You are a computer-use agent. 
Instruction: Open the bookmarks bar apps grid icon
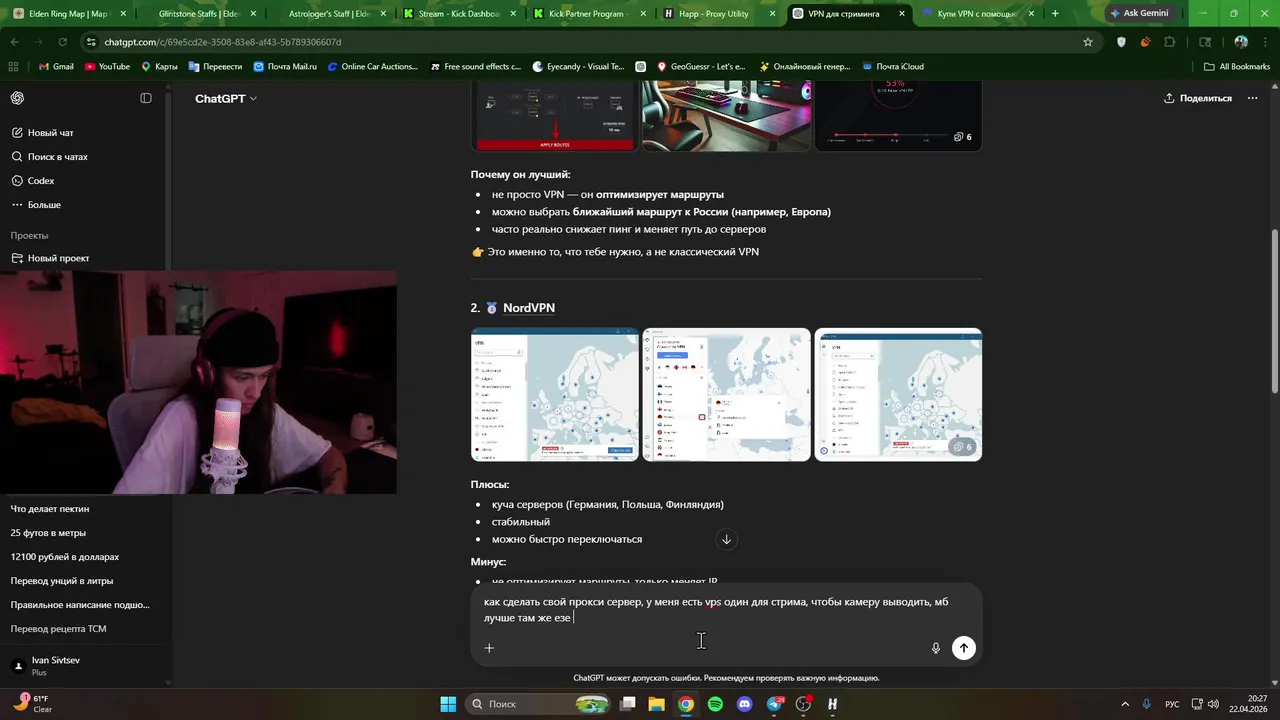pos(13,67)
